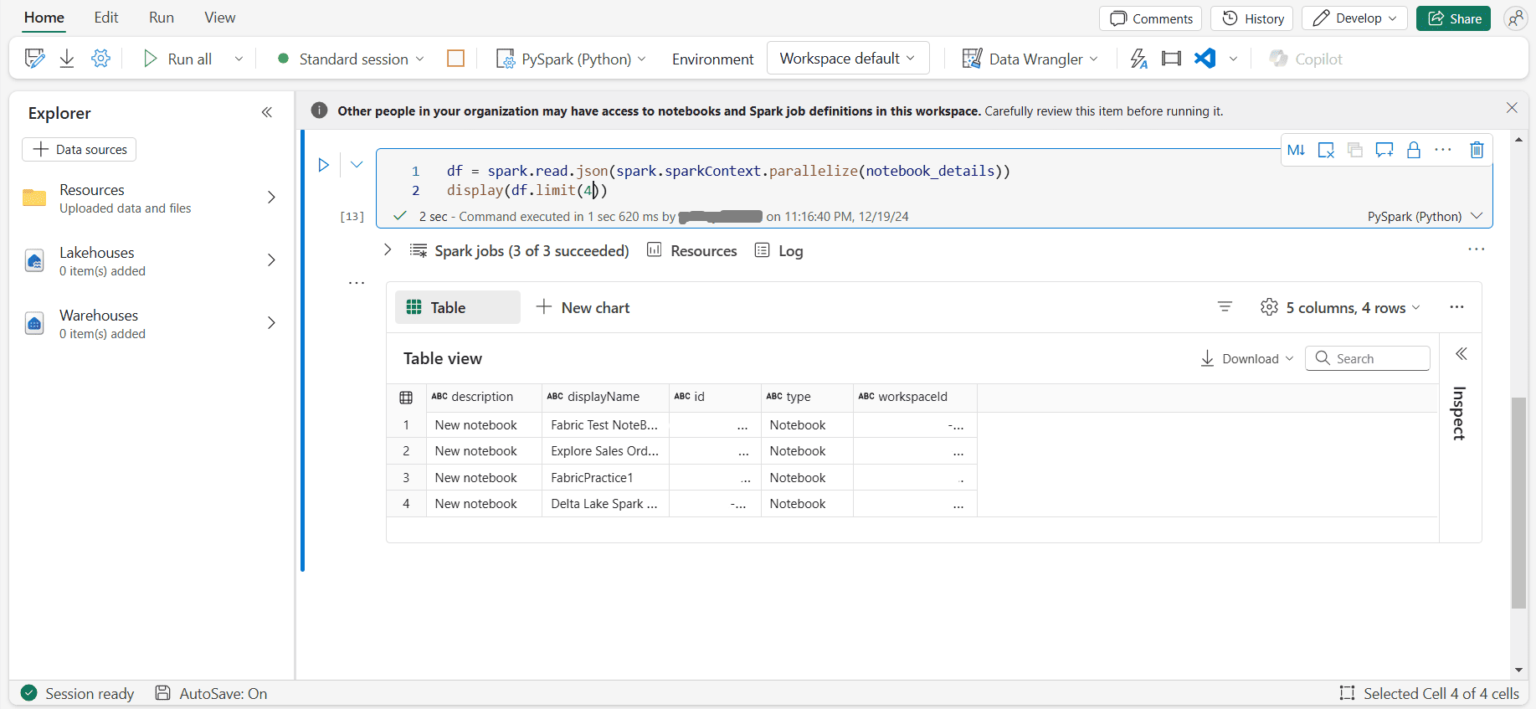Open cell language PySpark dropdown at cell bottom
This screenshot has height=709, width=1536.
click(x=1424, y=216)
